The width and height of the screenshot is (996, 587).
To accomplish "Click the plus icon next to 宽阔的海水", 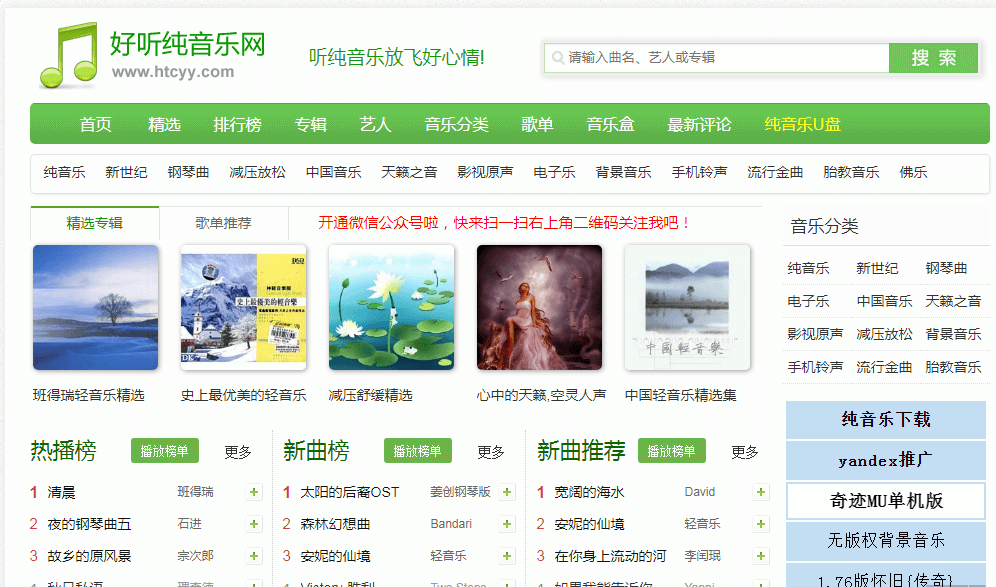I will [x=760, y=492].
